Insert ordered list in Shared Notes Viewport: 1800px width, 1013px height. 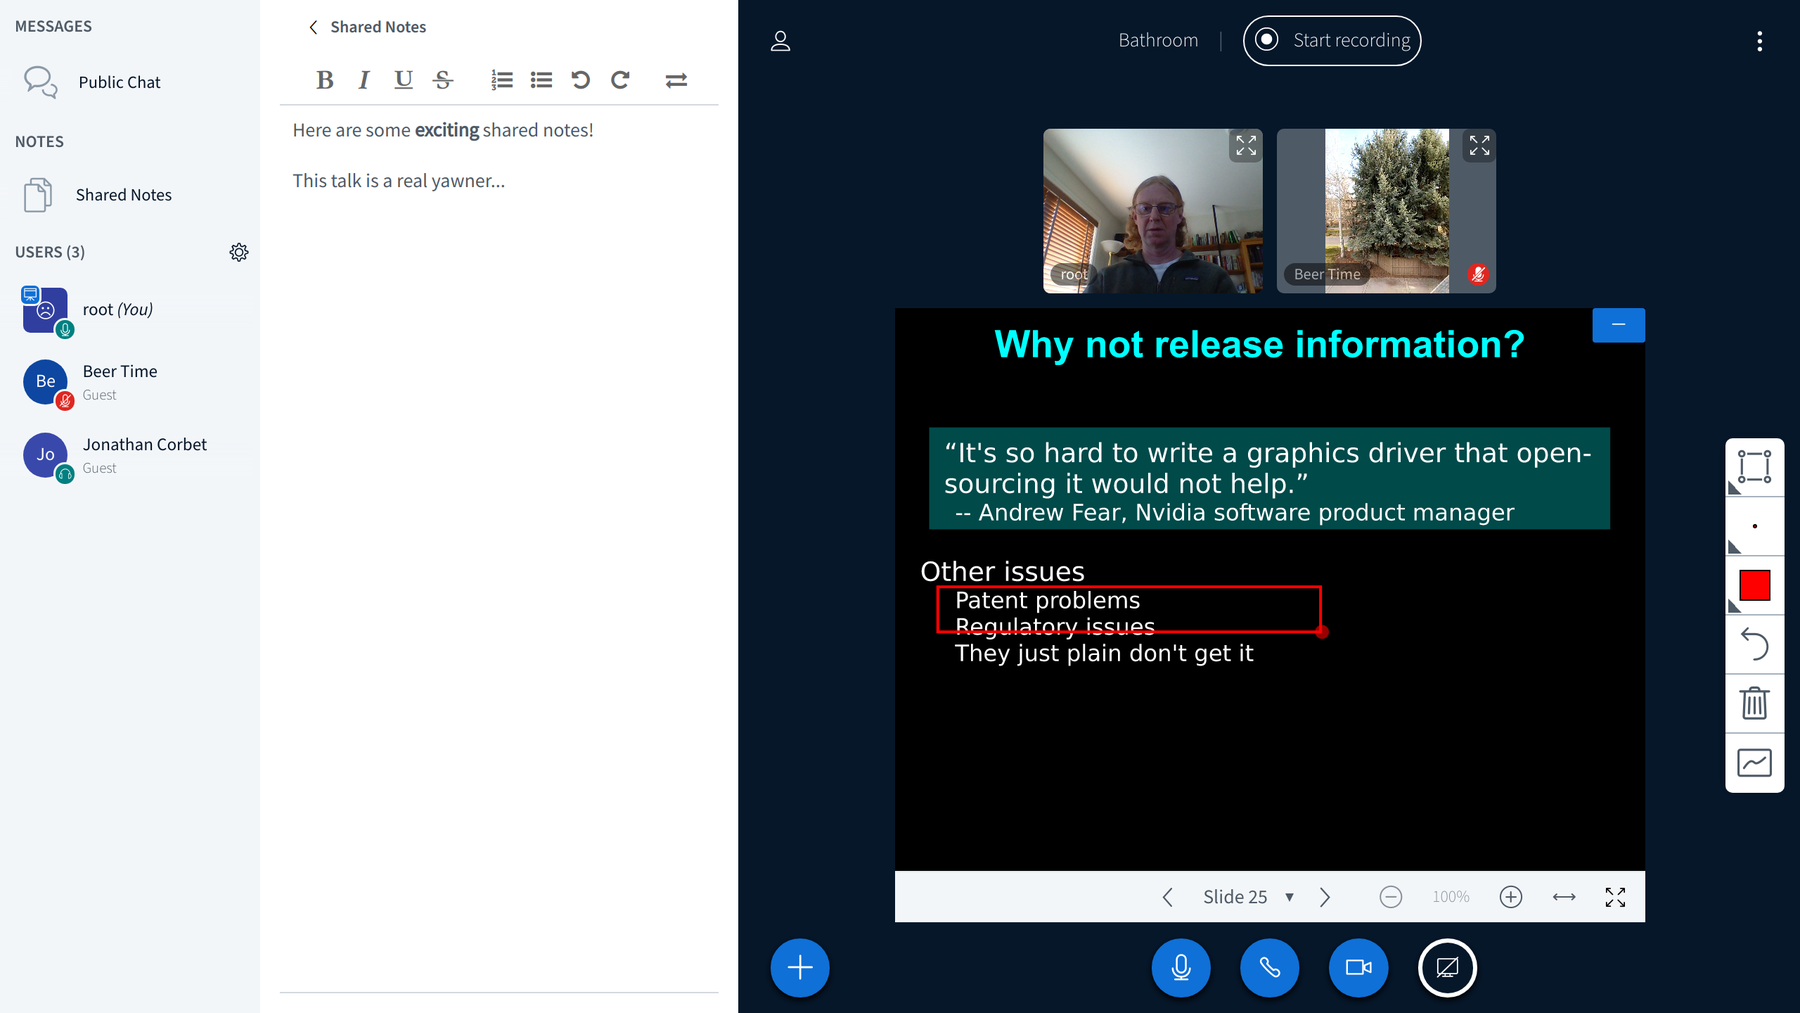pos(502,80)
